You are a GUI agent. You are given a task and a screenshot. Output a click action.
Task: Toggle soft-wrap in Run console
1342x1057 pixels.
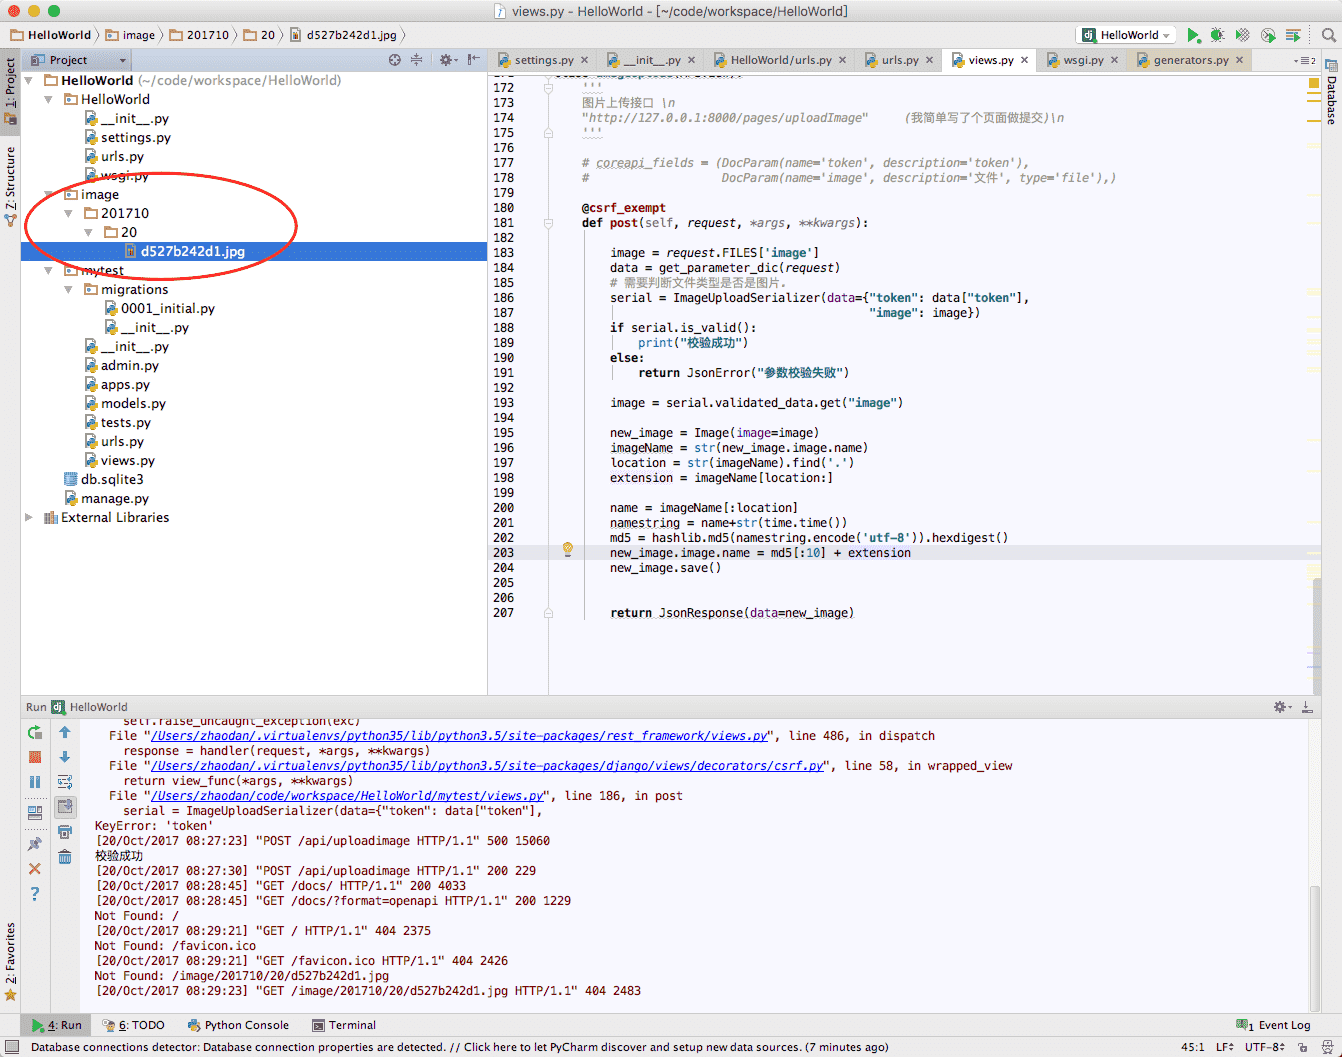click(65, 782)
